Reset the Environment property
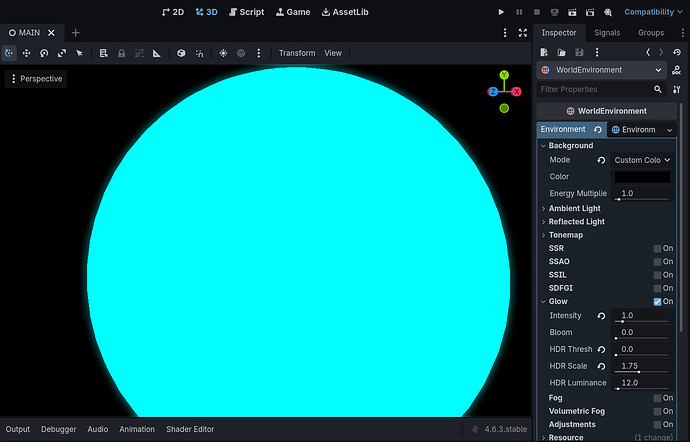This screenshot has width=690, height=442. 598,129
